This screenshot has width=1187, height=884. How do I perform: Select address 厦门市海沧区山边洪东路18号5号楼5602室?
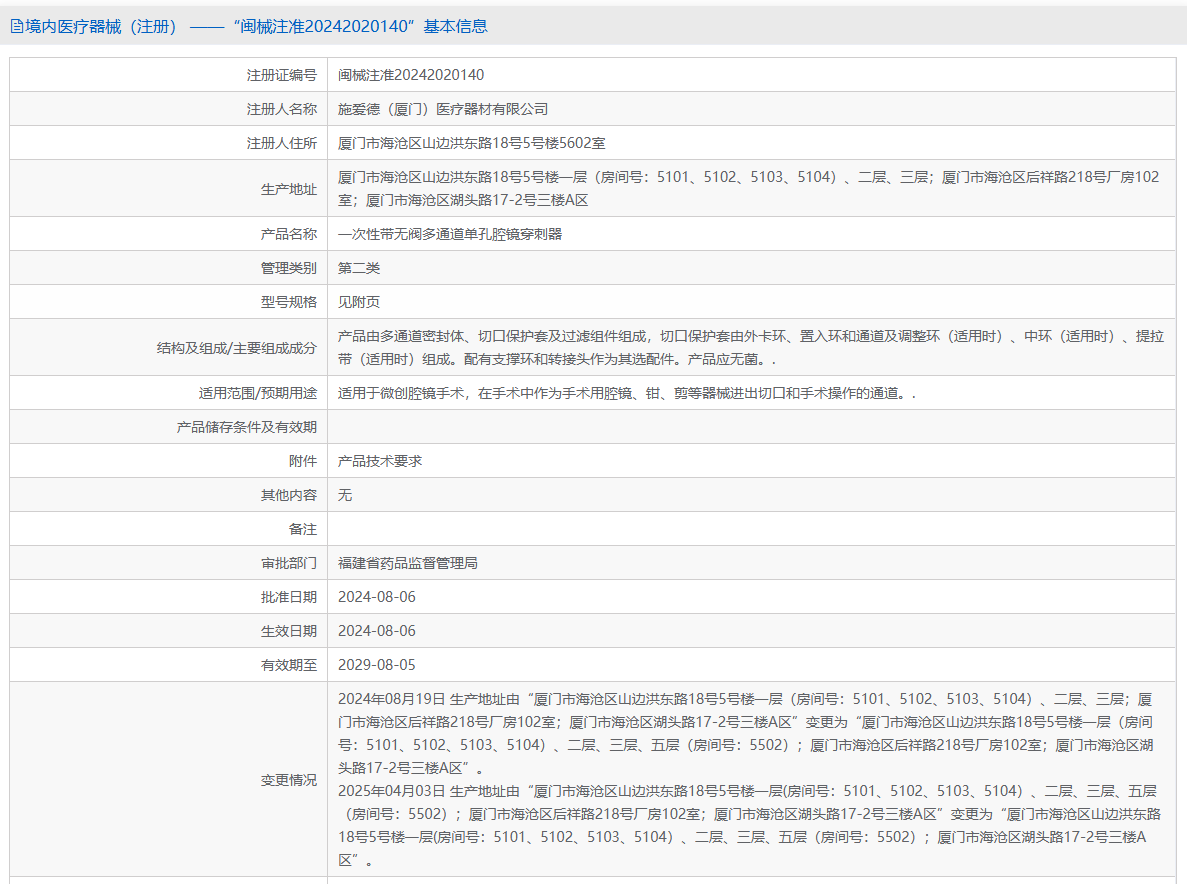(x=472, y=143)
